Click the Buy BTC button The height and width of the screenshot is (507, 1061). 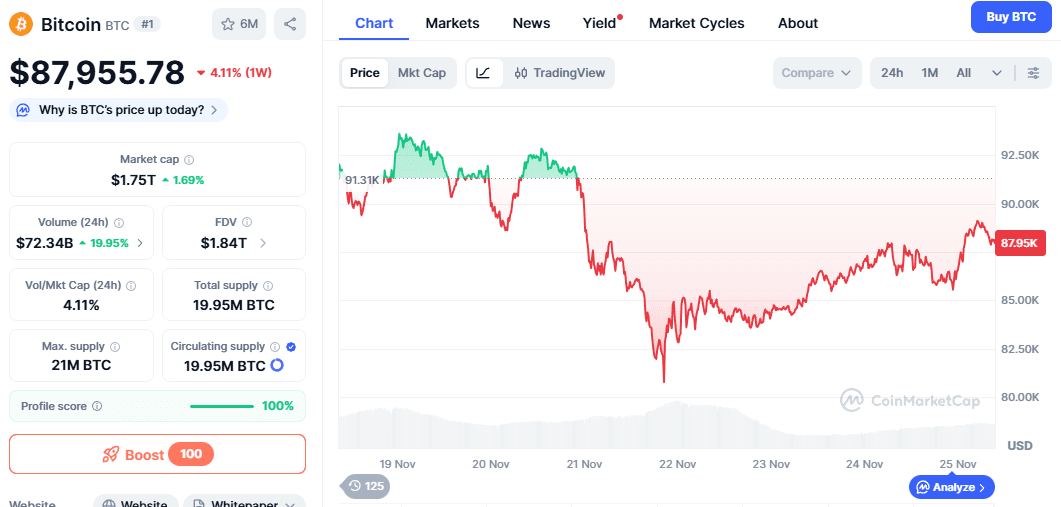(1011, 17)
